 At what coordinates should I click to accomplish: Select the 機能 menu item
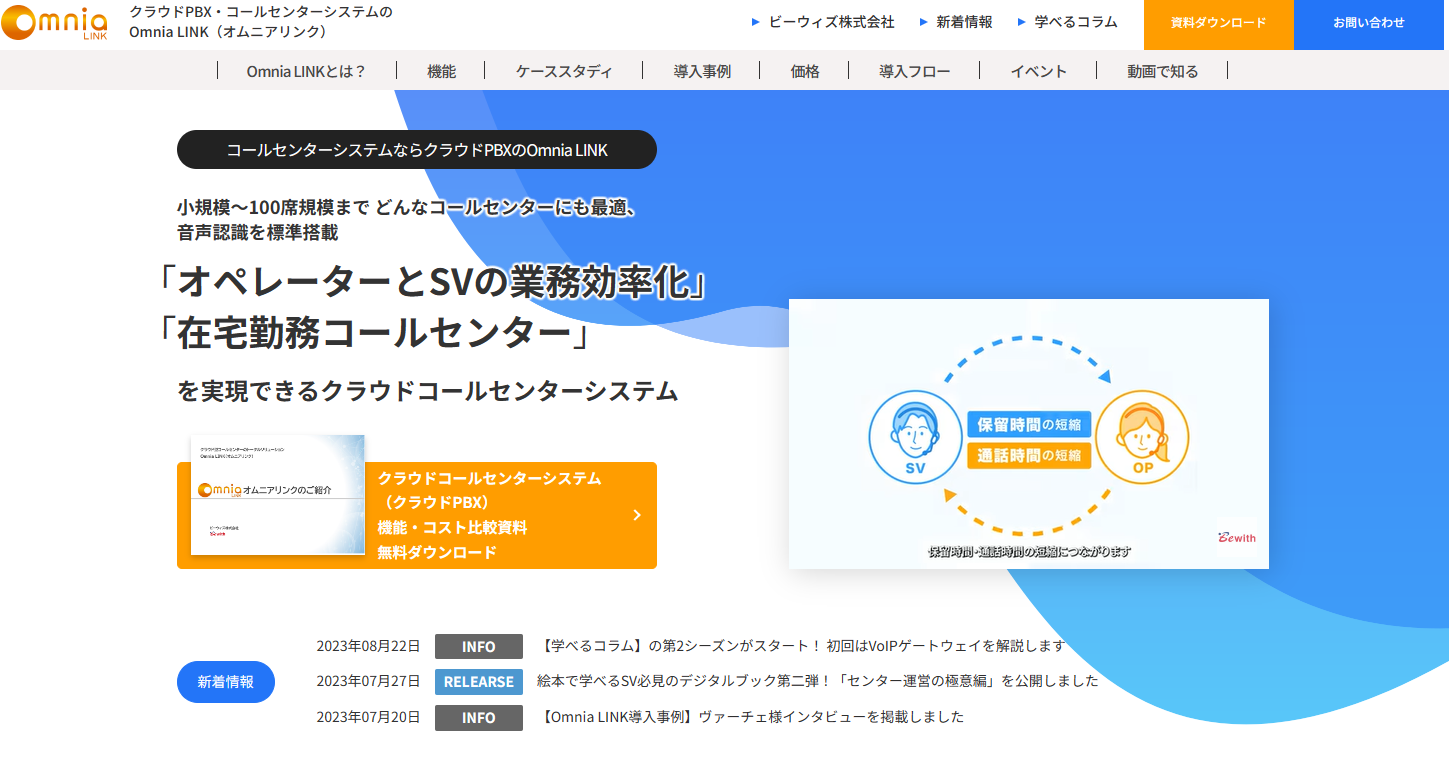click(441, 71)
